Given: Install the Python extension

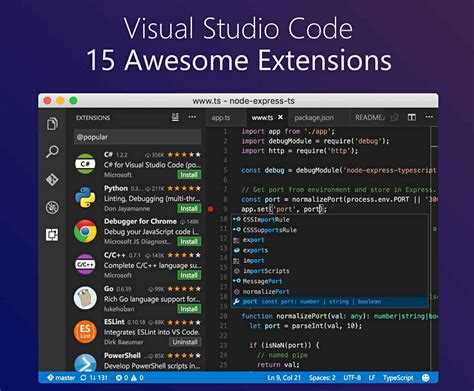Looking at the screenshot, I should coord(189,208).
